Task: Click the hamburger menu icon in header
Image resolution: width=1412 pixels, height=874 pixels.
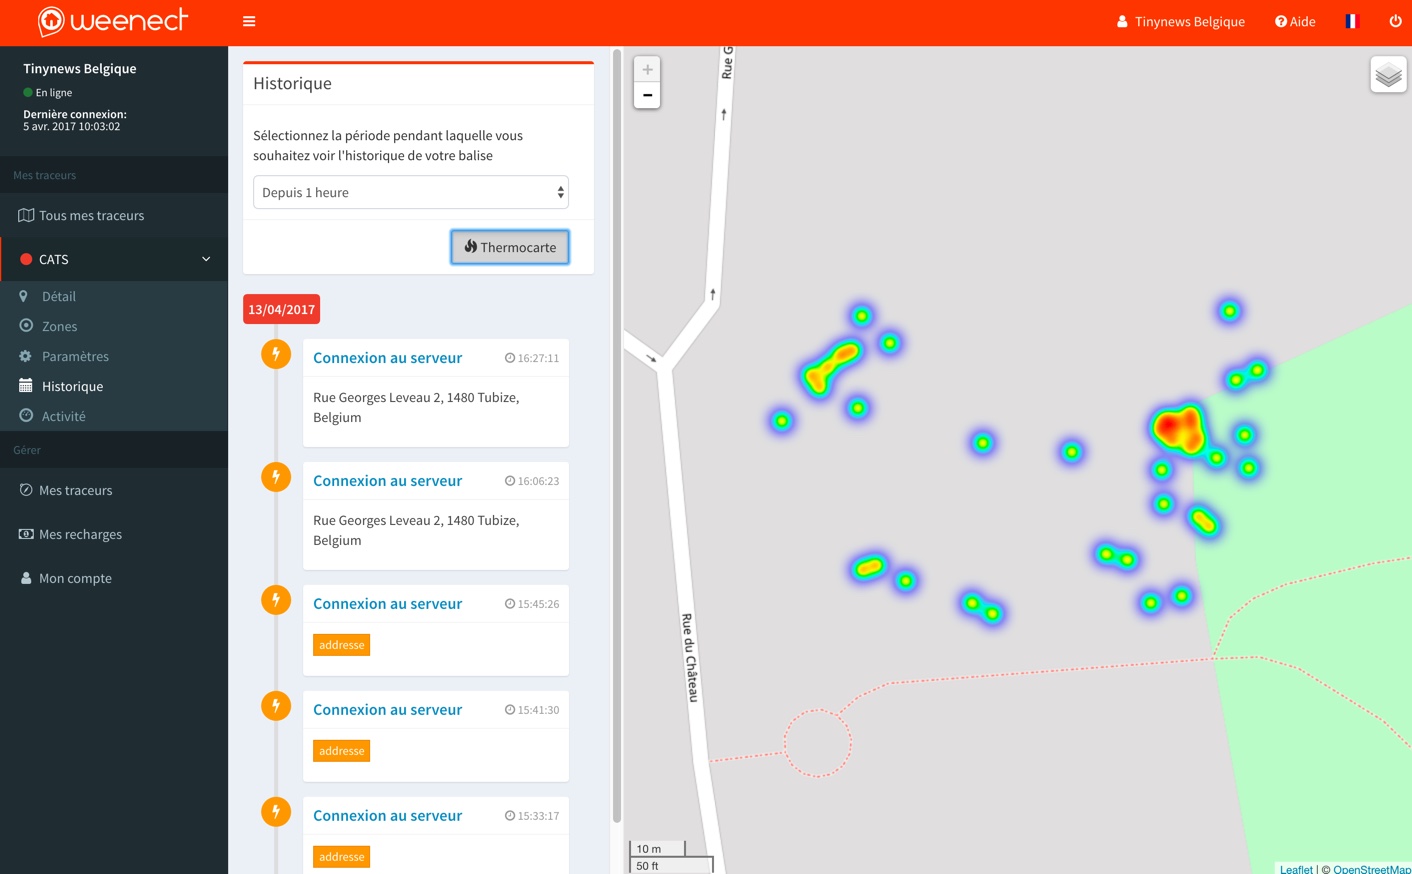Action: (249, 21)
